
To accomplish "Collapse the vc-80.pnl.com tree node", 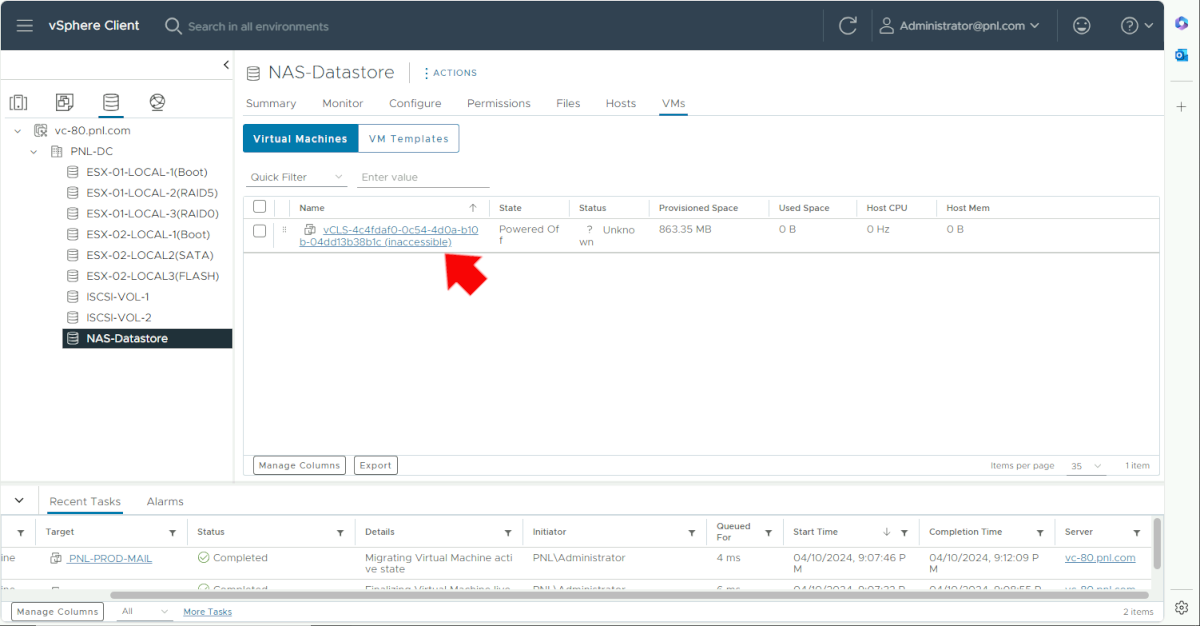I will coord(17,131).
